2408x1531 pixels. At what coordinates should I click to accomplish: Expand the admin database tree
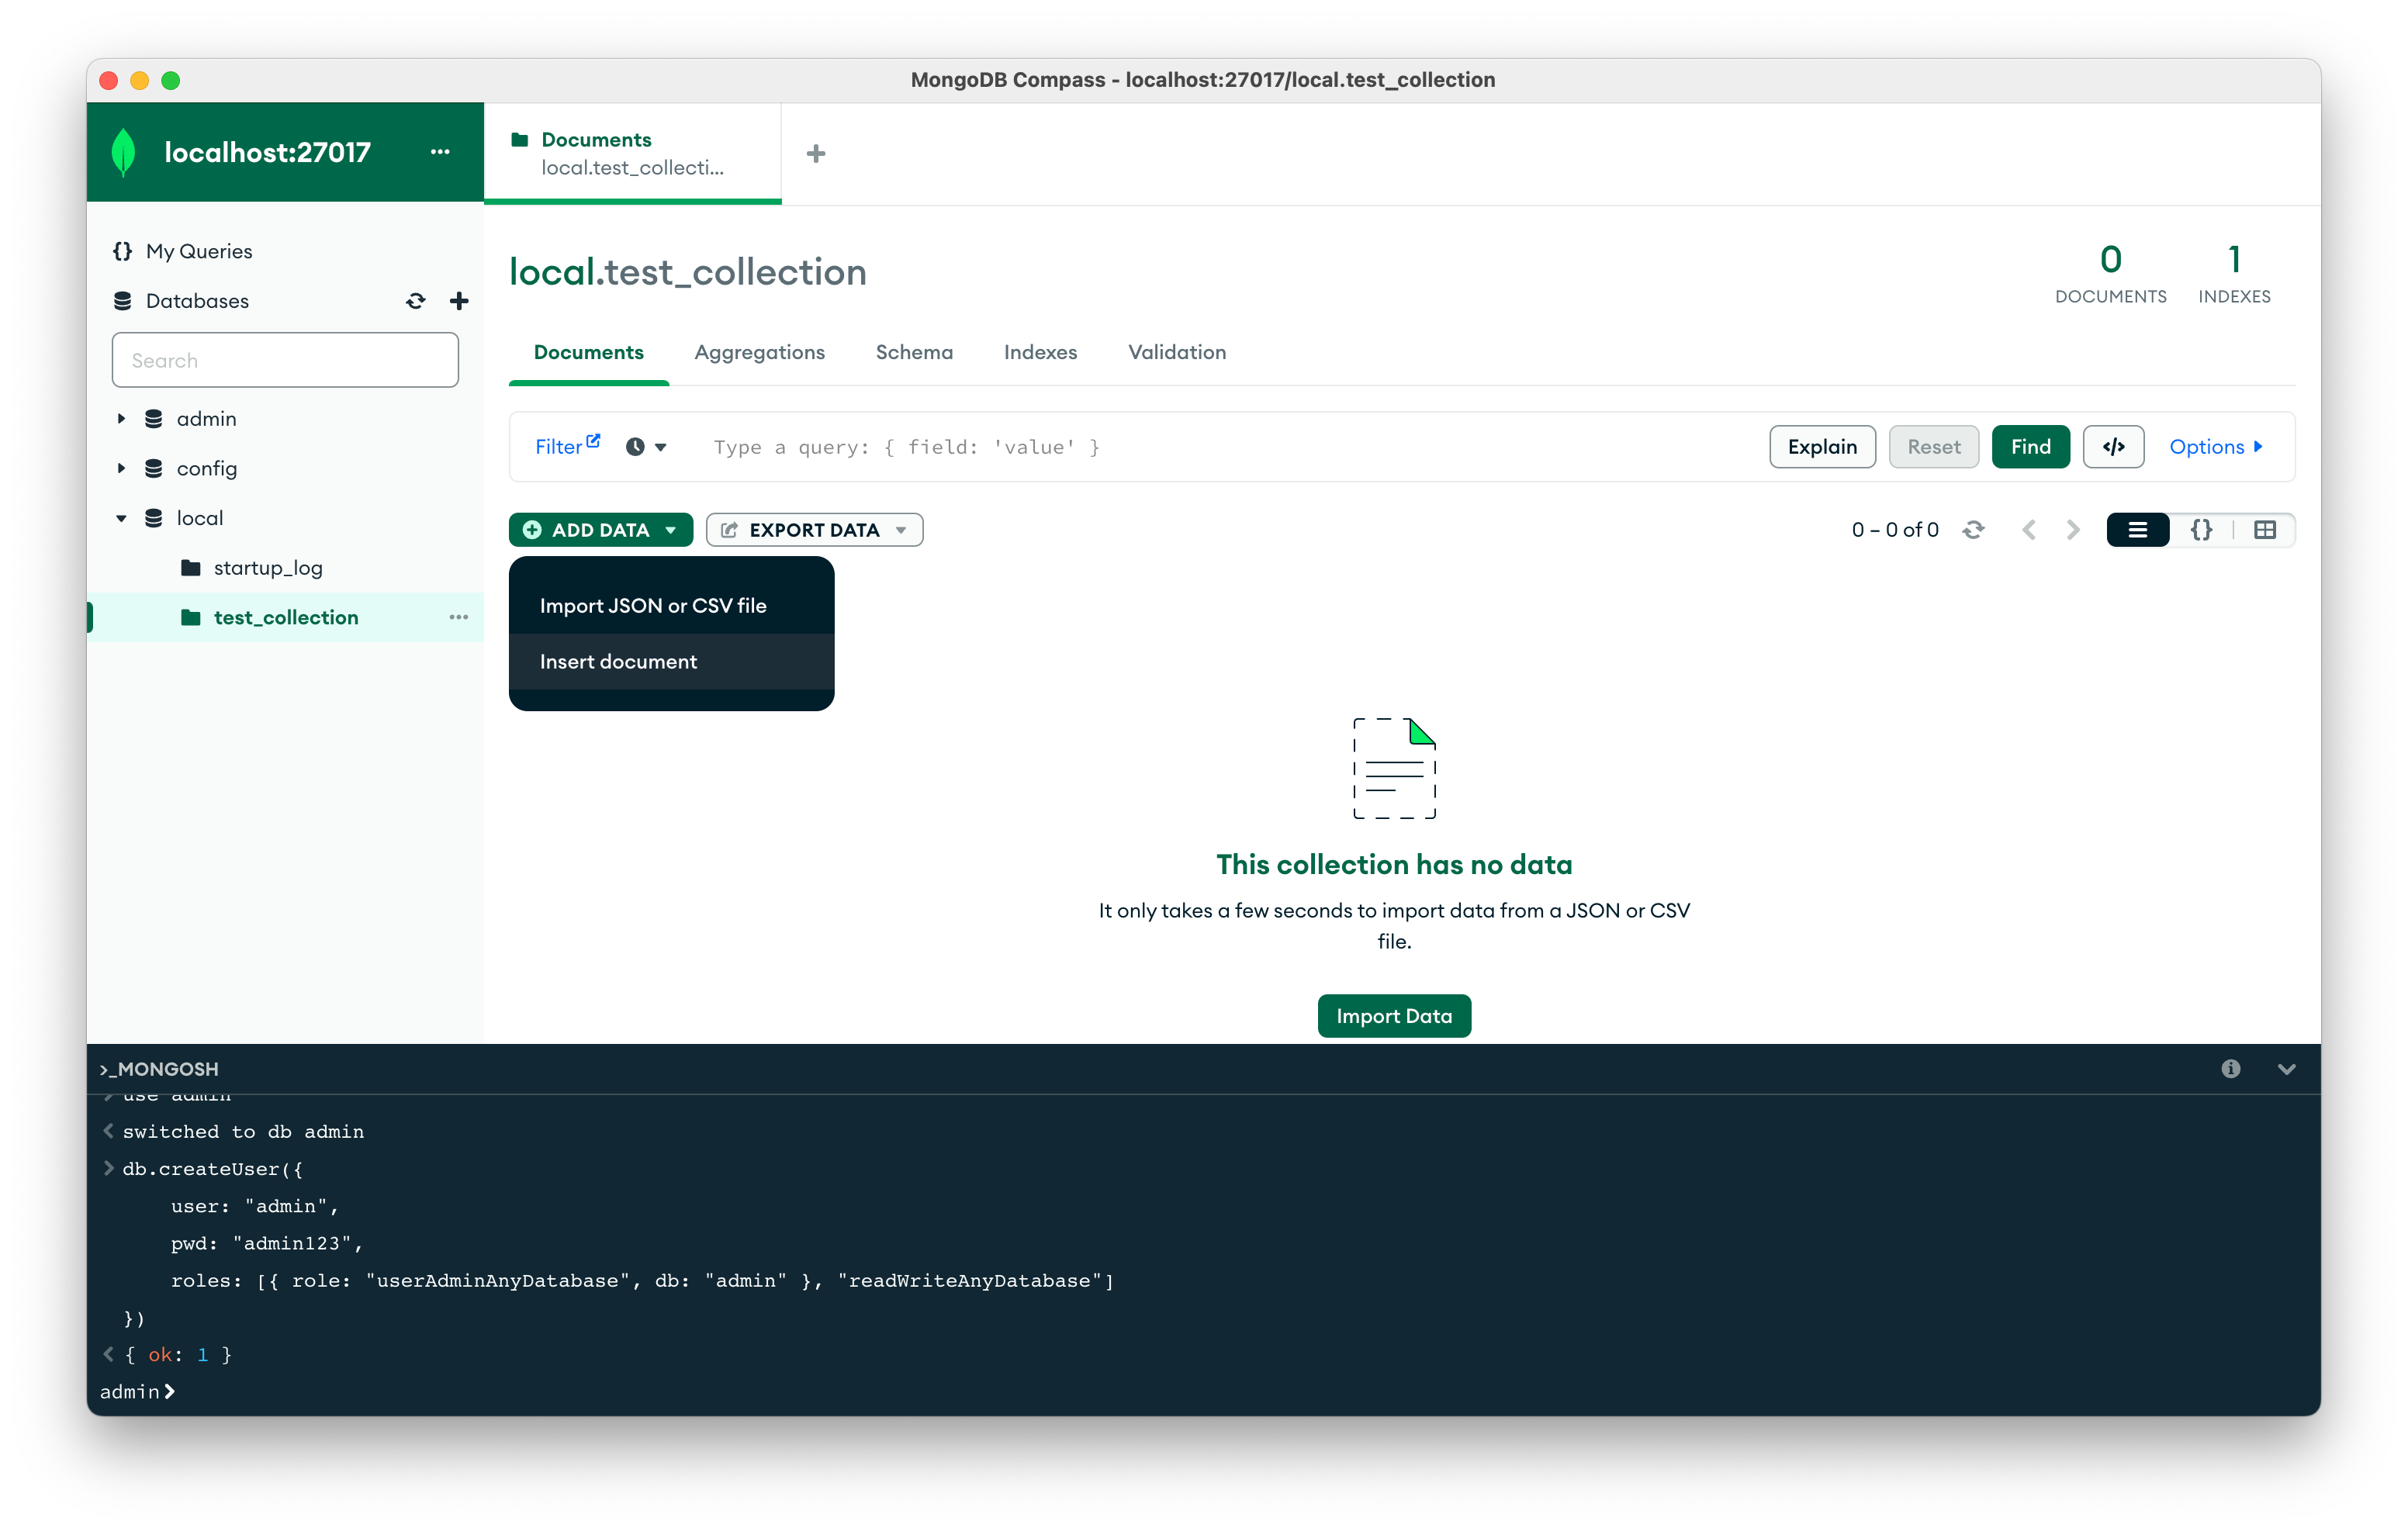(x=121, y=419)
